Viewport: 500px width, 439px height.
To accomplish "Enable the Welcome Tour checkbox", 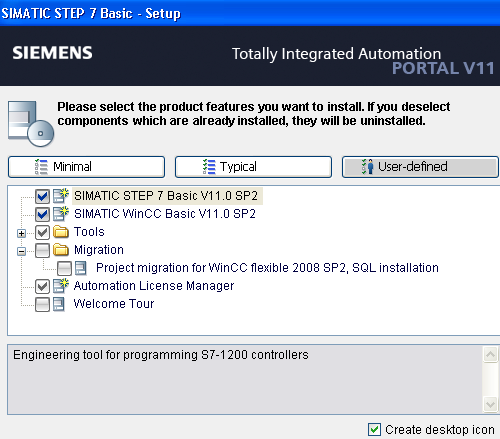I will click(42, 304).
